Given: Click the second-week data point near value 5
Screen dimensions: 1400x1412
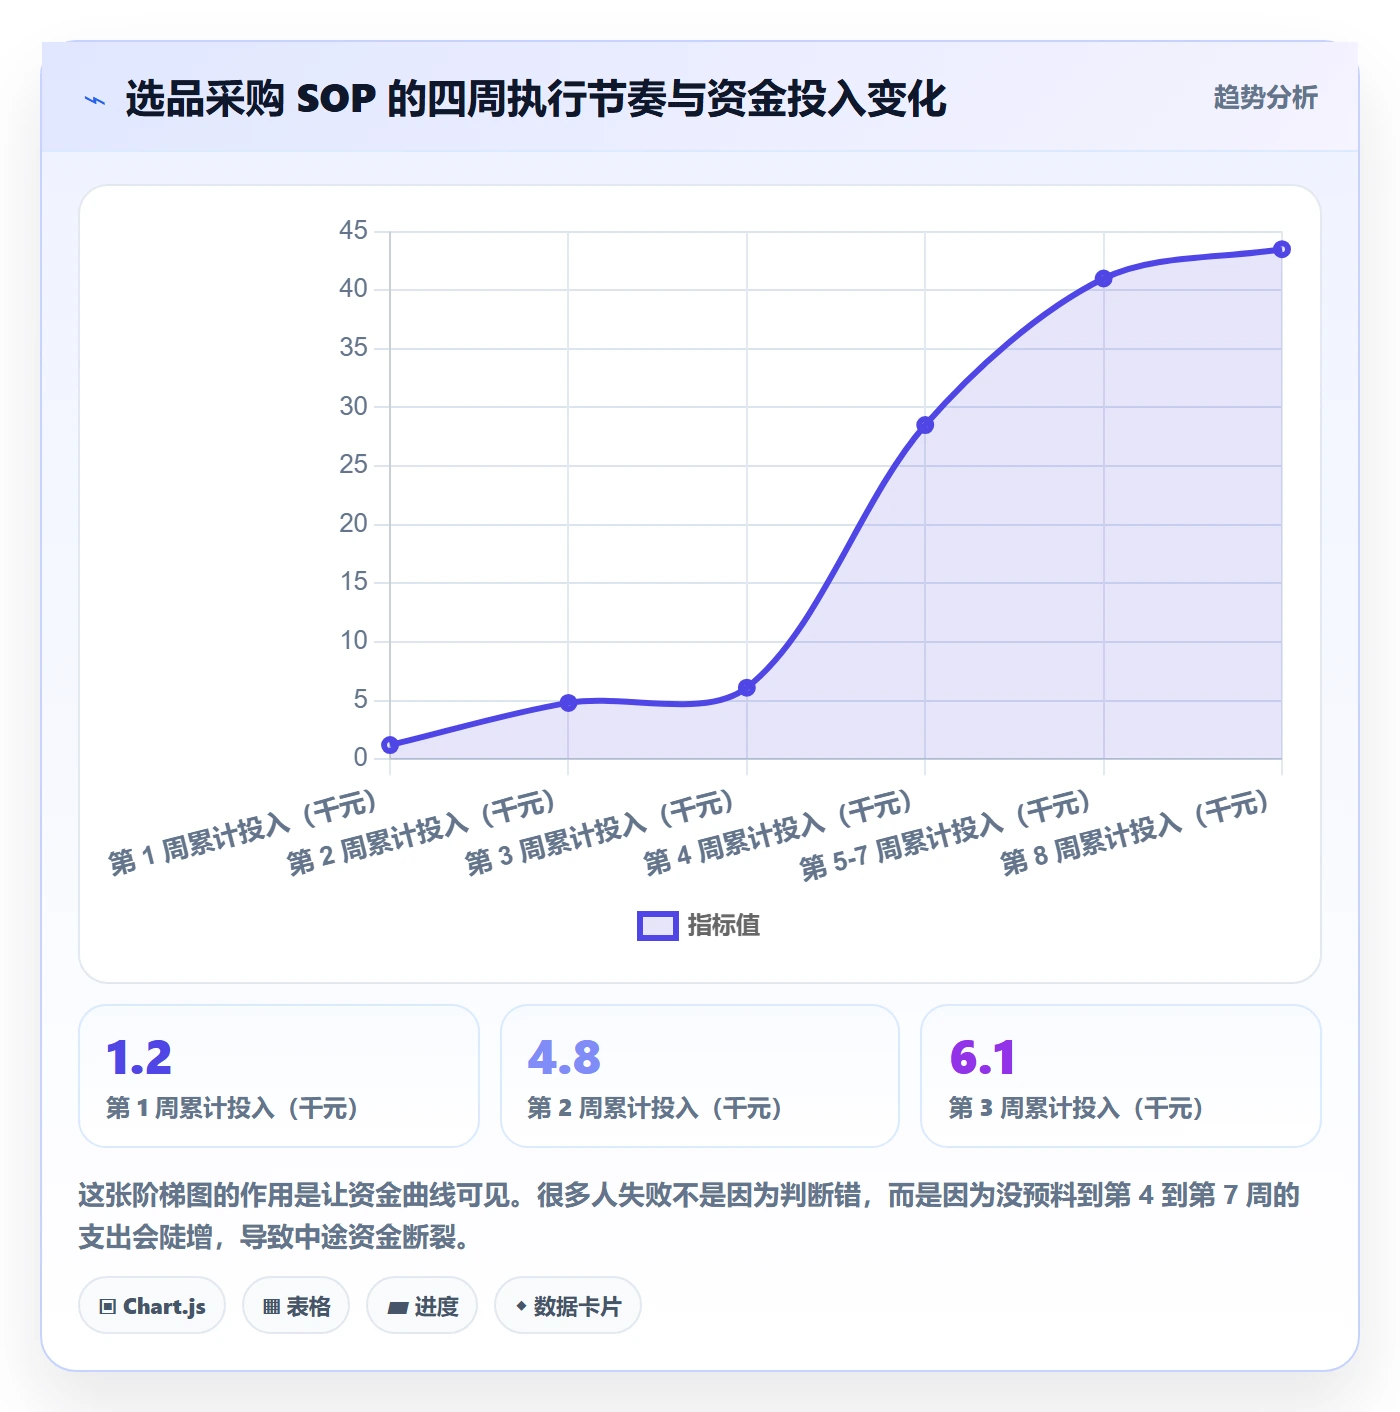Looking at the screenshot, I should click(x=568, y=703).
